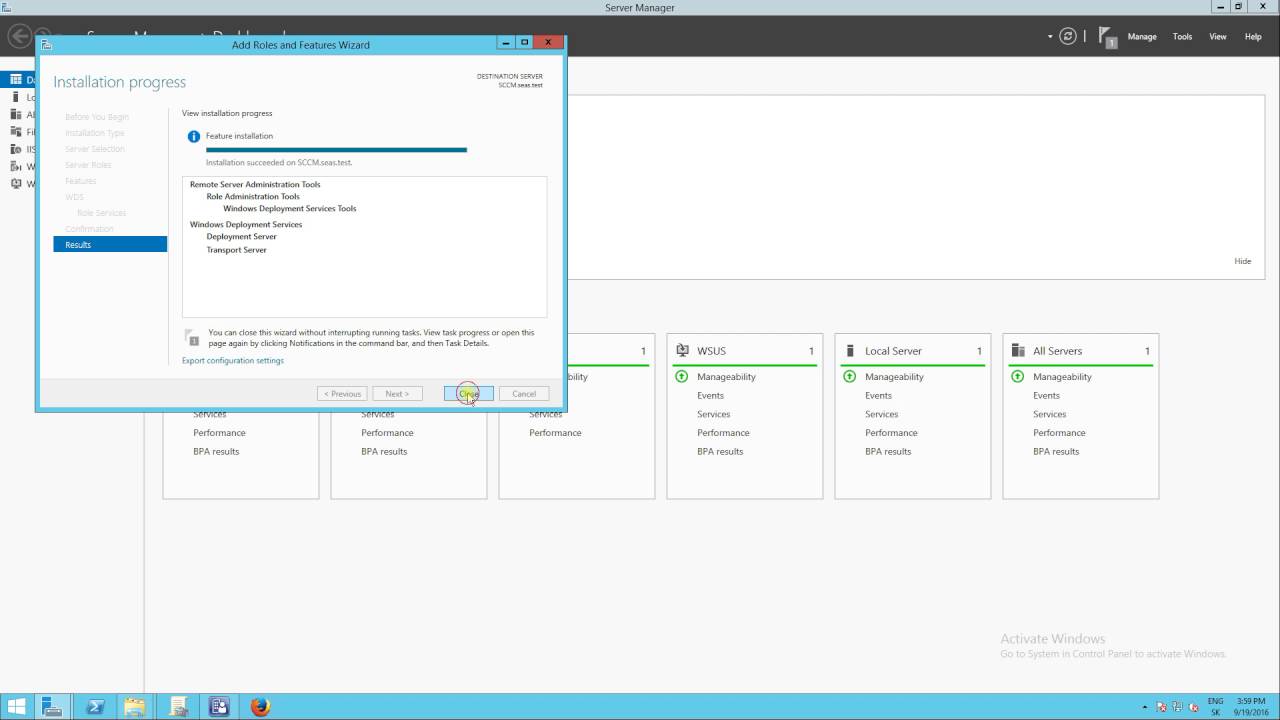
Task: Open Server Manager taskbar icon
Action: pos(53,707)
